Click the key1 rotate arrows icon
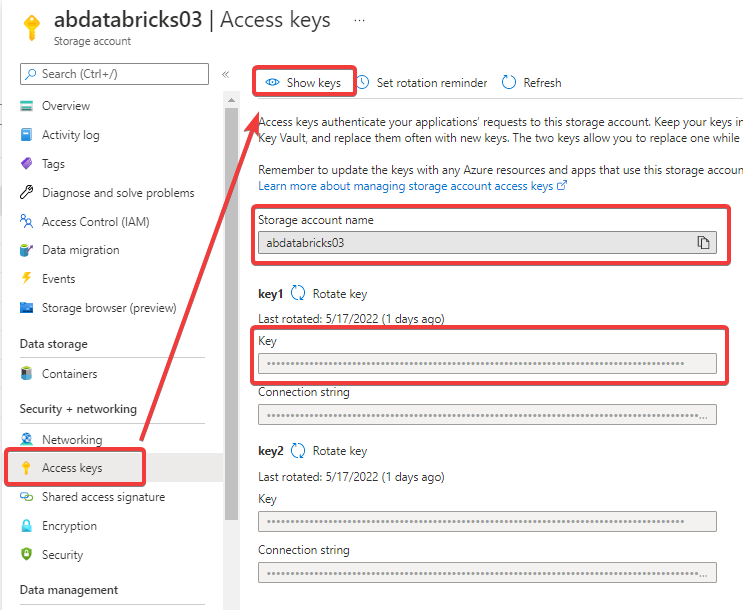This screenshot has width=743, height=610. pyautogui.click(x=298, y=293)
